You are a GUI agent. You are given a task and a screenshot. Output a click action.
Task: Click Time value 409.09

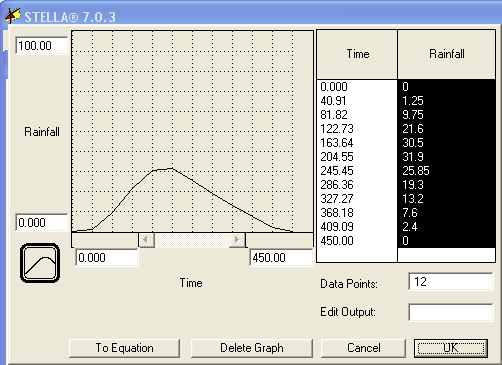pyautogui.click(x=337, y=227)
